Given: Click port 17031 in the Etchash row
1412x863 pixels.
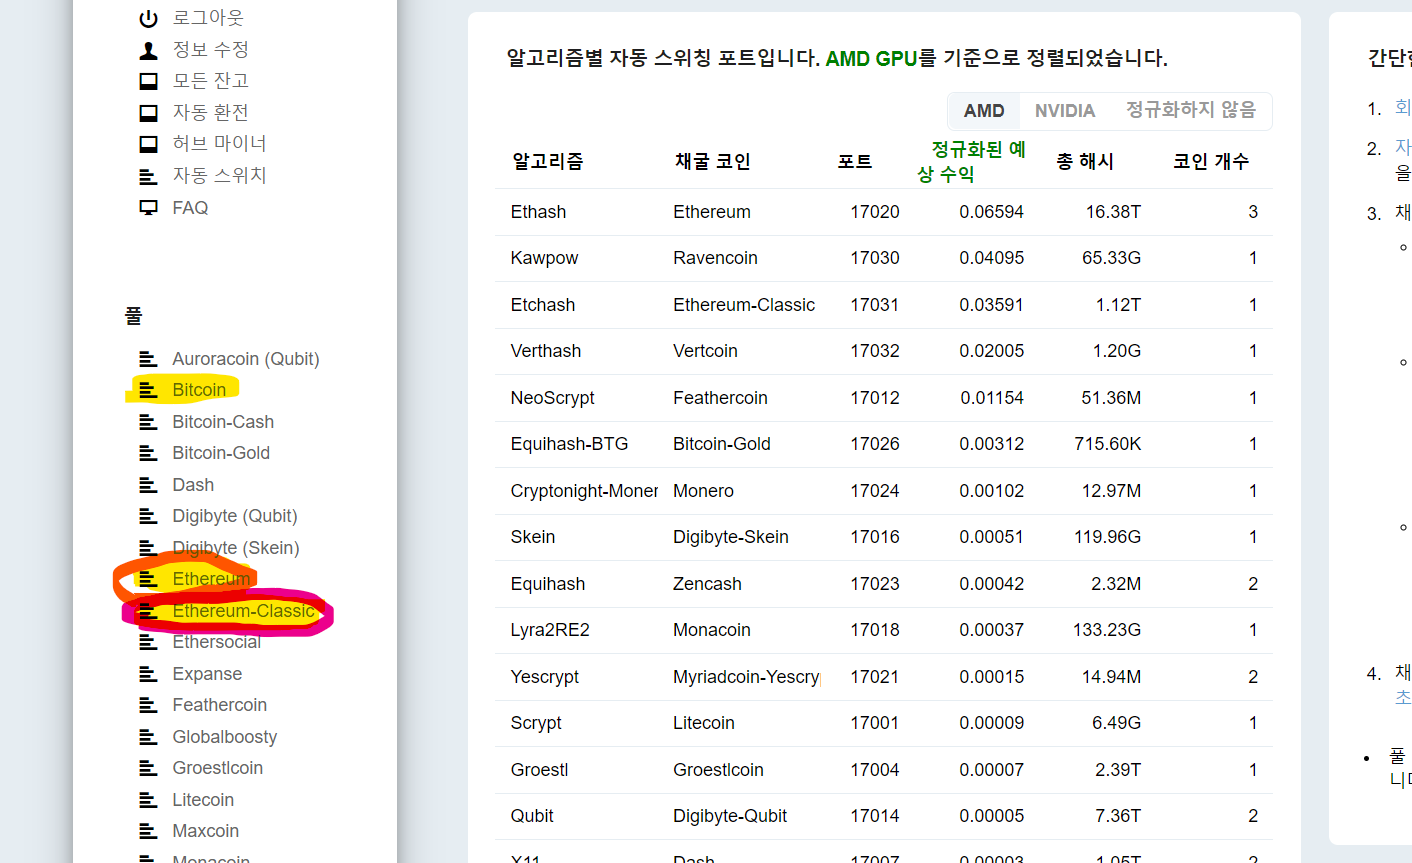Looking at the screenshot, I should coord(875,305).
